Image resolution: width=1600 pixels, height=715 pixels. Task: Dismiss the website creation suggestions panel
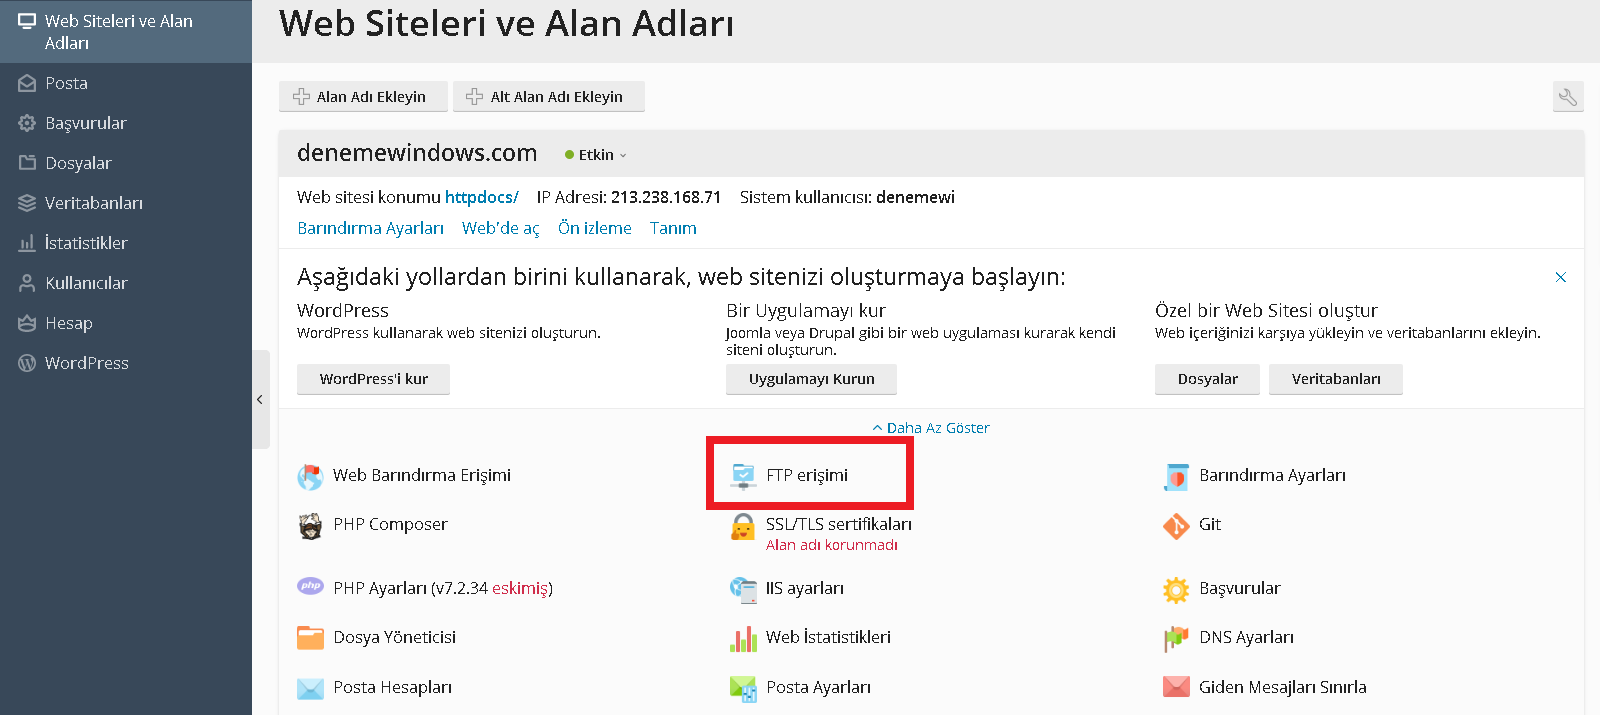click(1561, 277)
